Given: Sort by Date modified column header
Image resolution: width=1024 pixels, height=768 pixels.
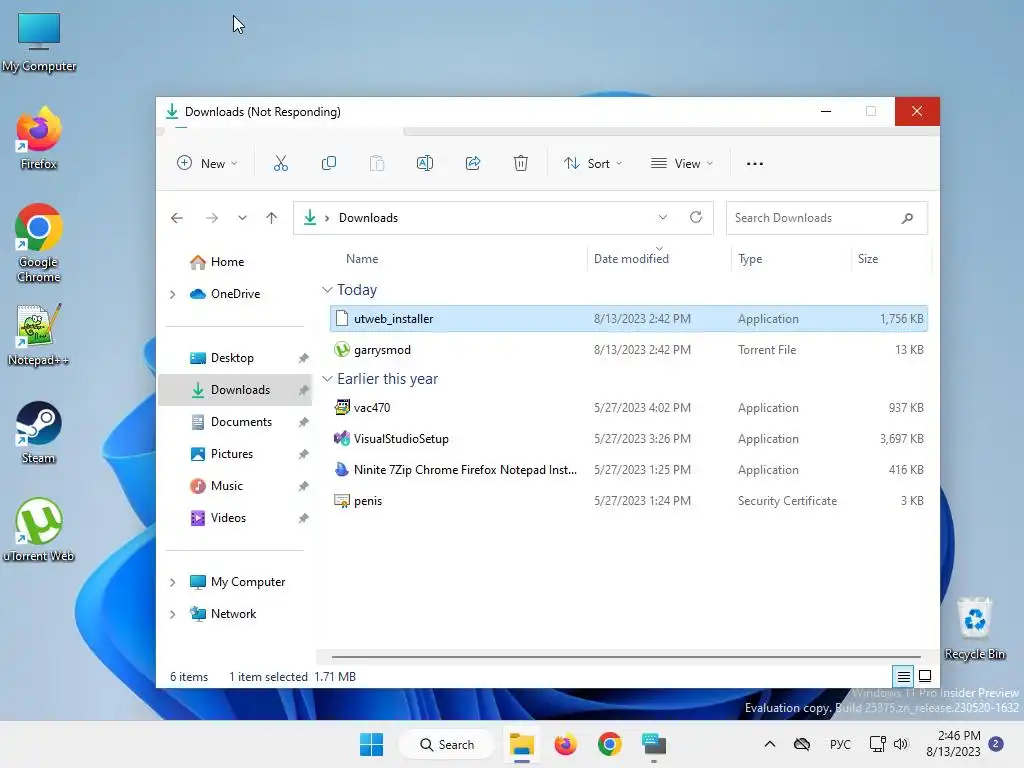Looking at the screenshot, I should [x=659, y=259].
